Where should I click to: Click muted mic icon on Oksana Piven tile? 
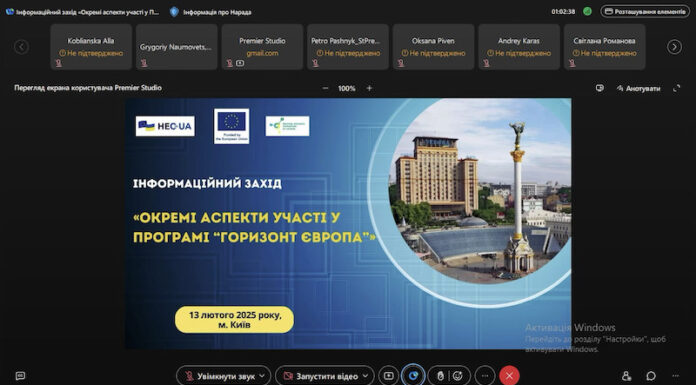pyautogui.click(x=400, y=63)
